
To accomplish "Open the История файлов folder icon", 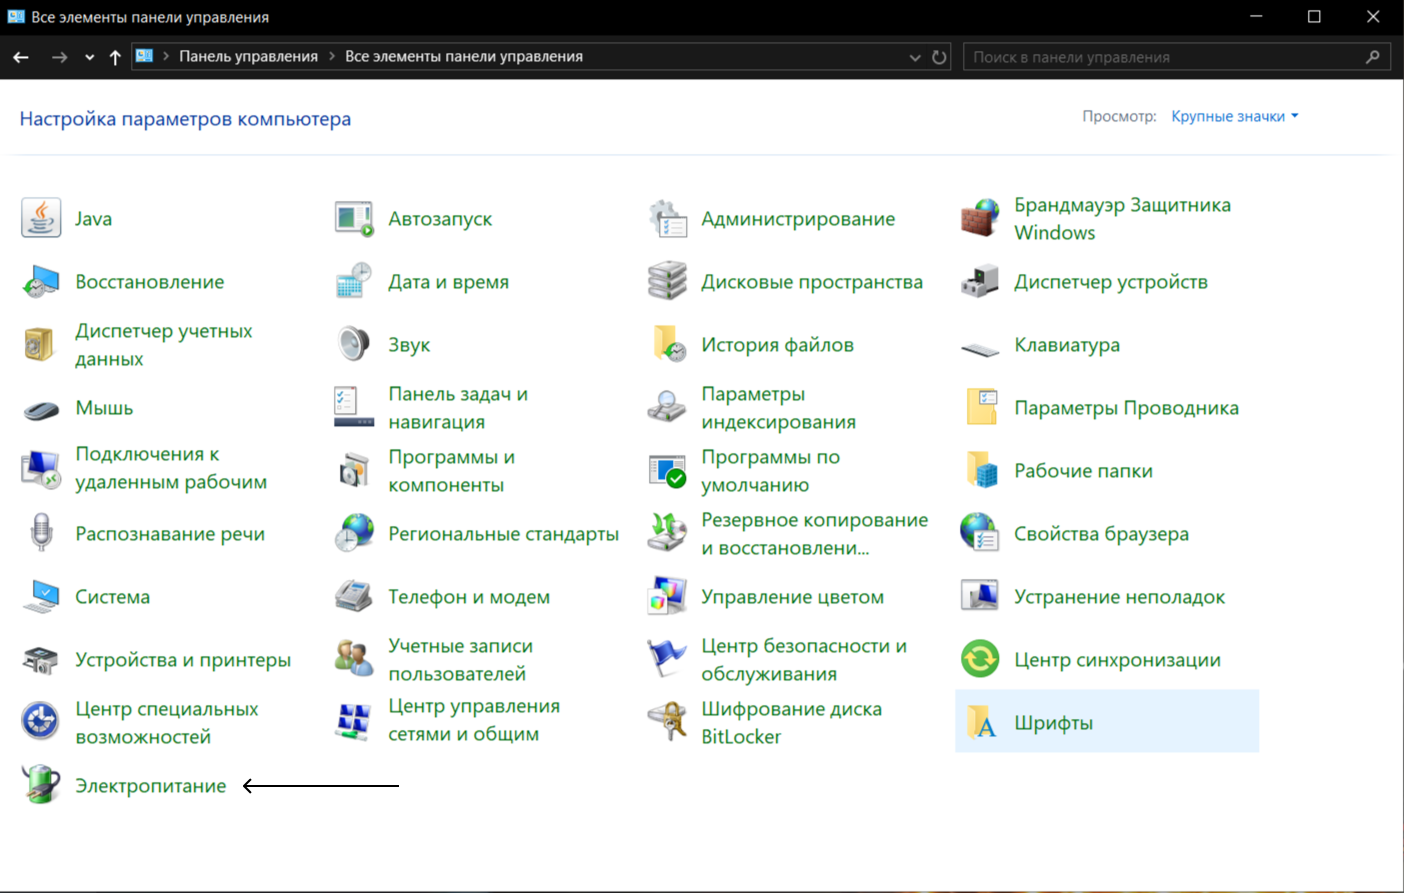I will [667, 345].
